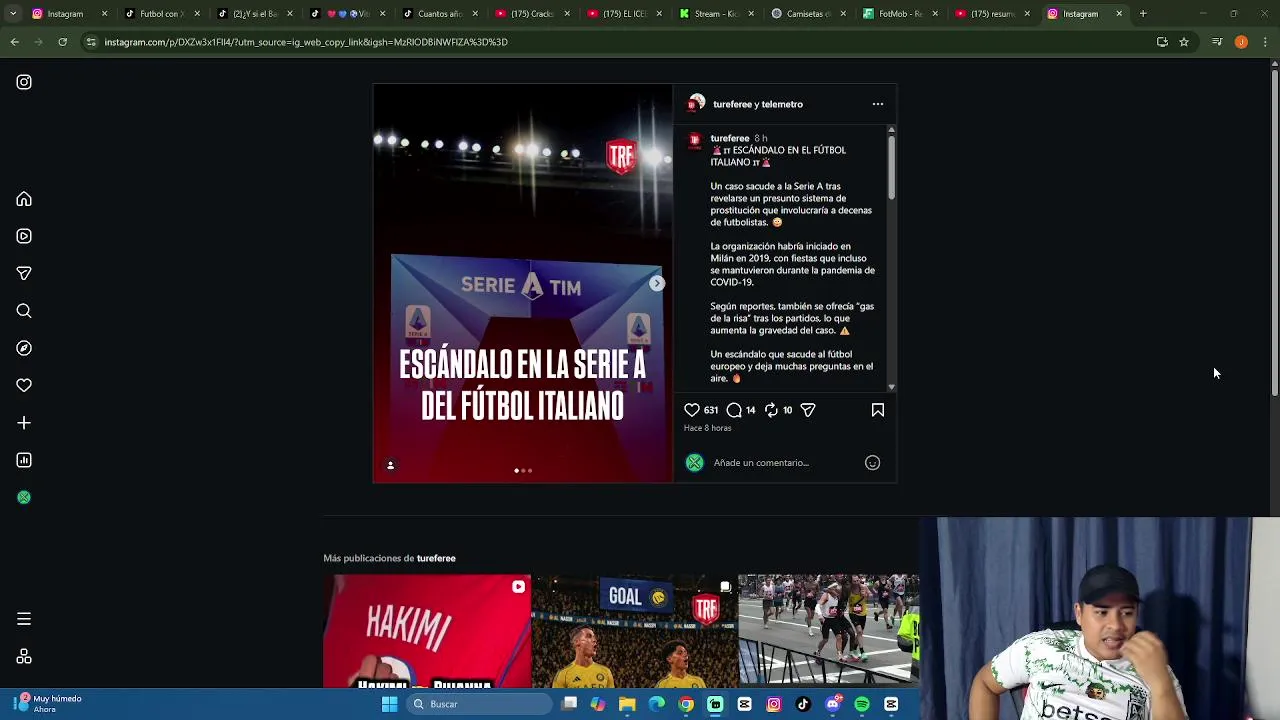This screenshot has width=1280, height=720.
Task: Click the carousel position dots
Action: (523, 470)
